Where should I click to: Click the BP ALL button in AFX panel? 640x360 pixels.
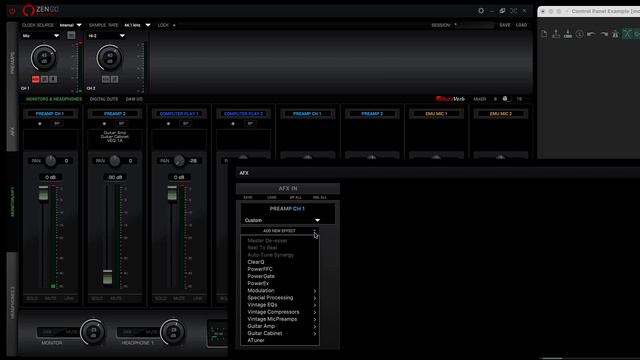coord(296,198)
